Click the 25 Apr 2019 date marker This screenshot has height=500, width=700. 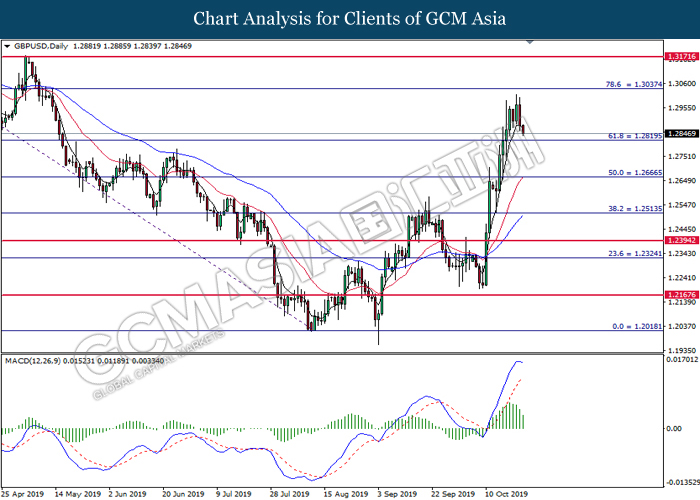click(23, 494)
